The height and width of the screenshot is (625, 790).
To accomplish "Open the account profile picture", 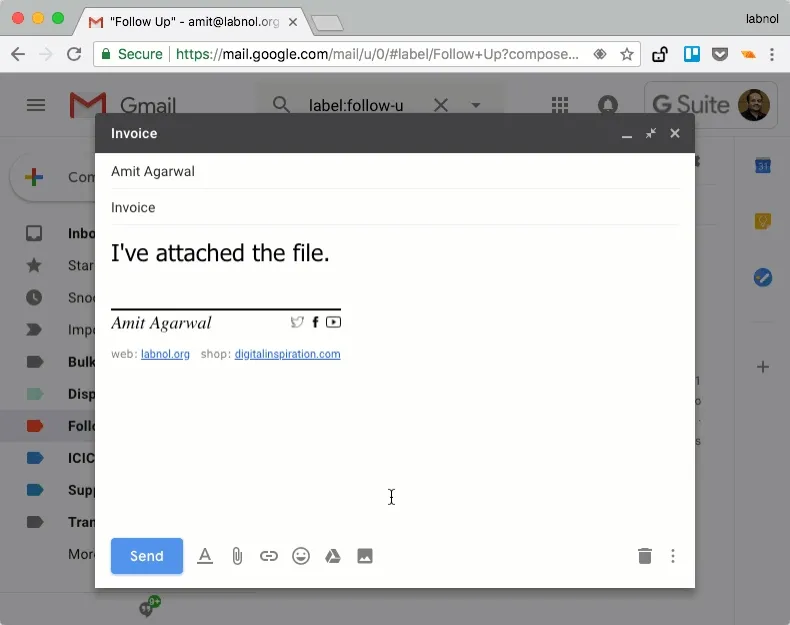I will 753,105.
